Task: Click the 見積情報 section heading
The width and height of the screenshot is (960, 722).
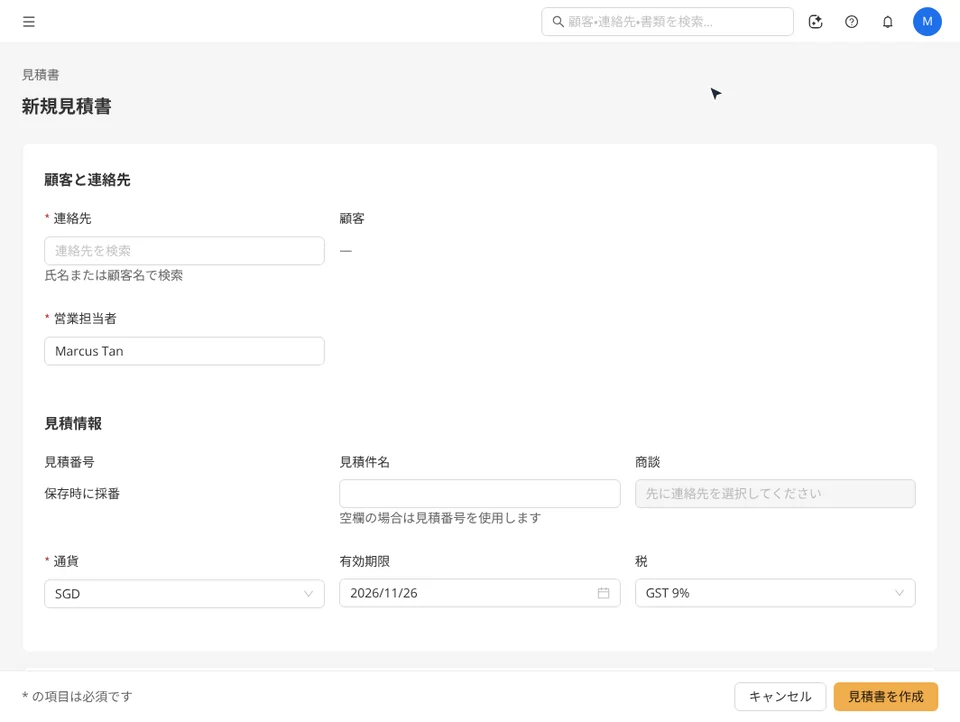Action: 73,423
